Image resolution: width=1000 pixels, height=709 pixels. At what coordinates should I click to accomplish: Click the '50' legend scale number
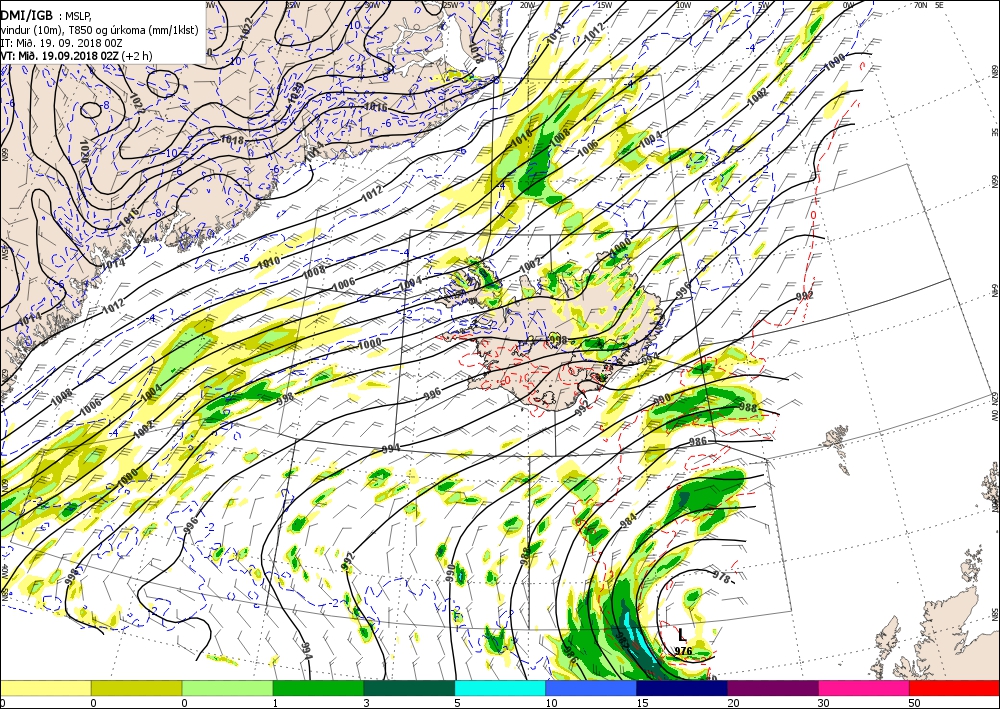coord(915,703)
